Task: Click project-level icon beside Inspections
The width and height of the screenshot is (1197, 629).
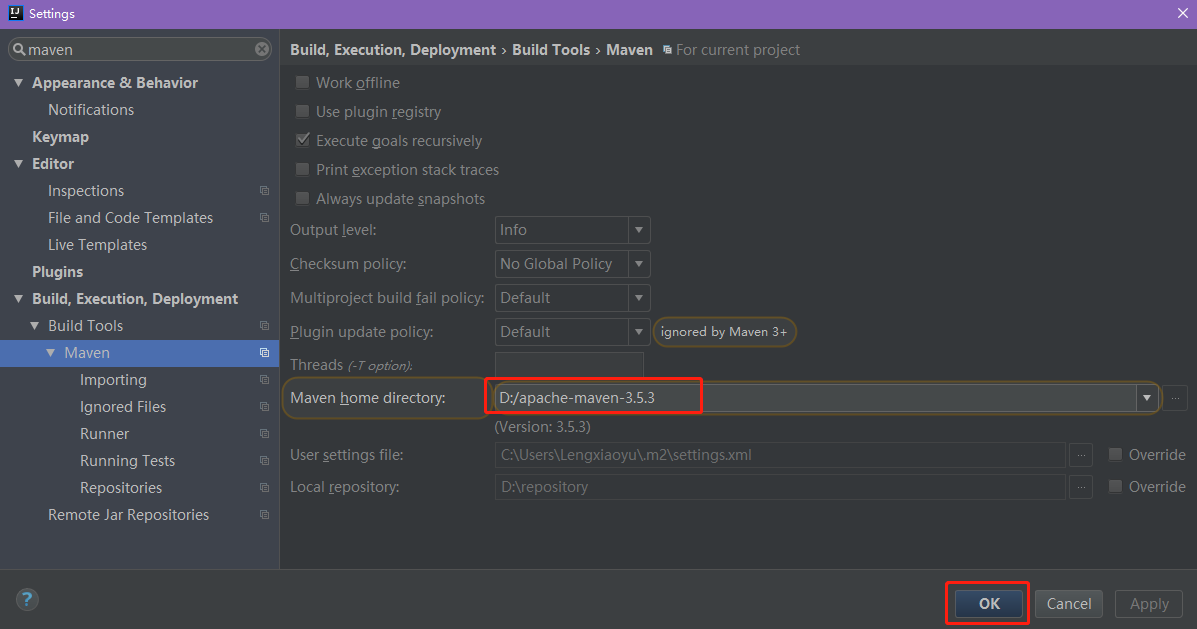Action: point(264,191)
